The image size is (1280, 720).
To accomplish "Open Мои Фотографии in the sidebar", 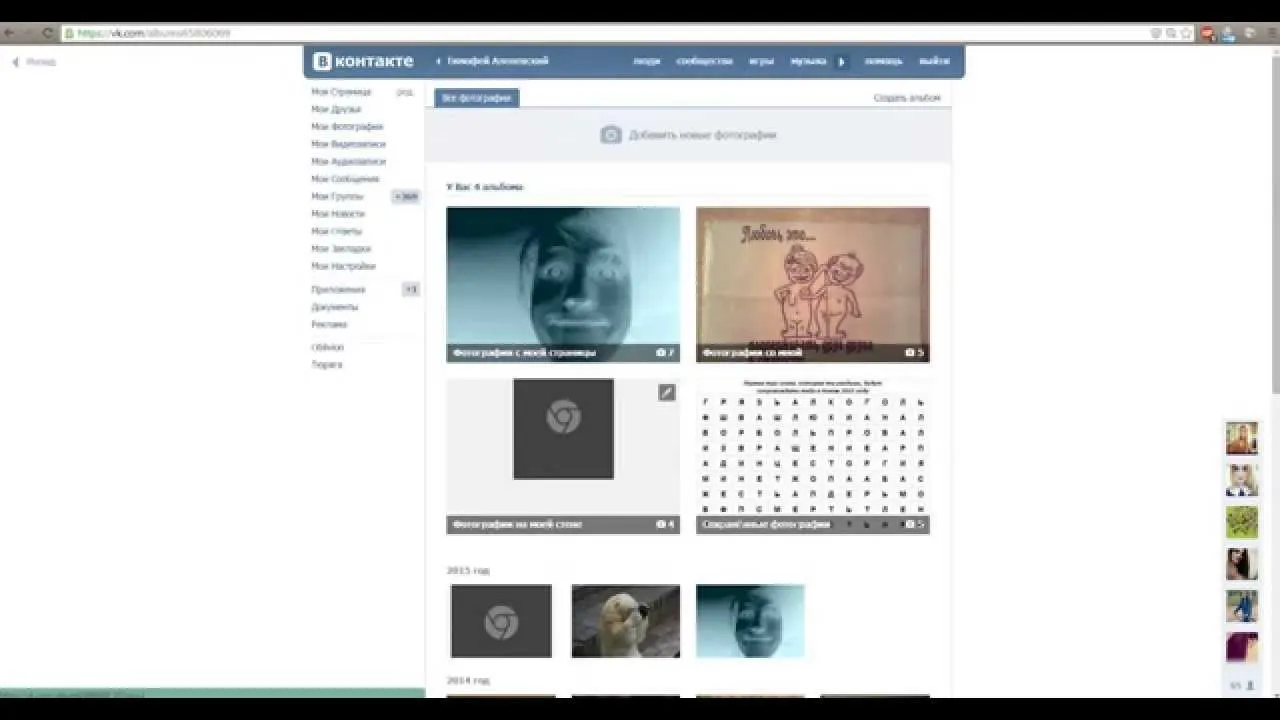I will [x=347, y=127].
